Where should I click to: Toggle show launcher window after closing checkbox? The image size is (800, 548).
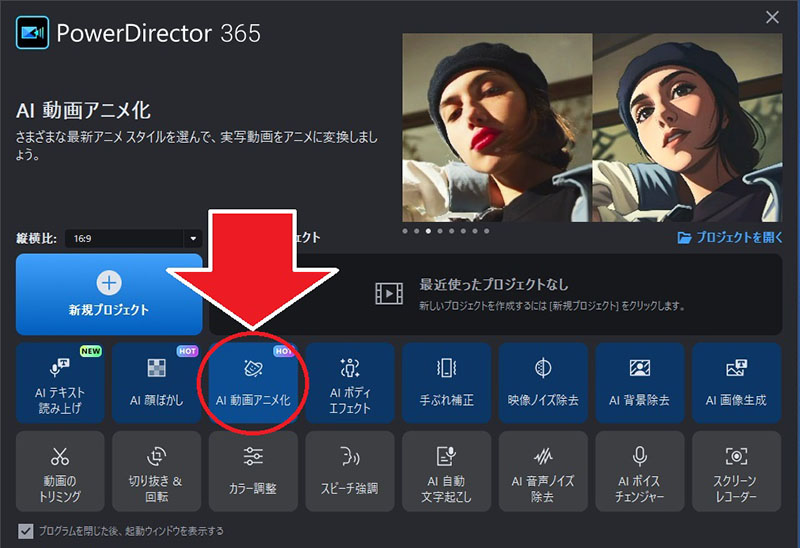click(26, 531)
